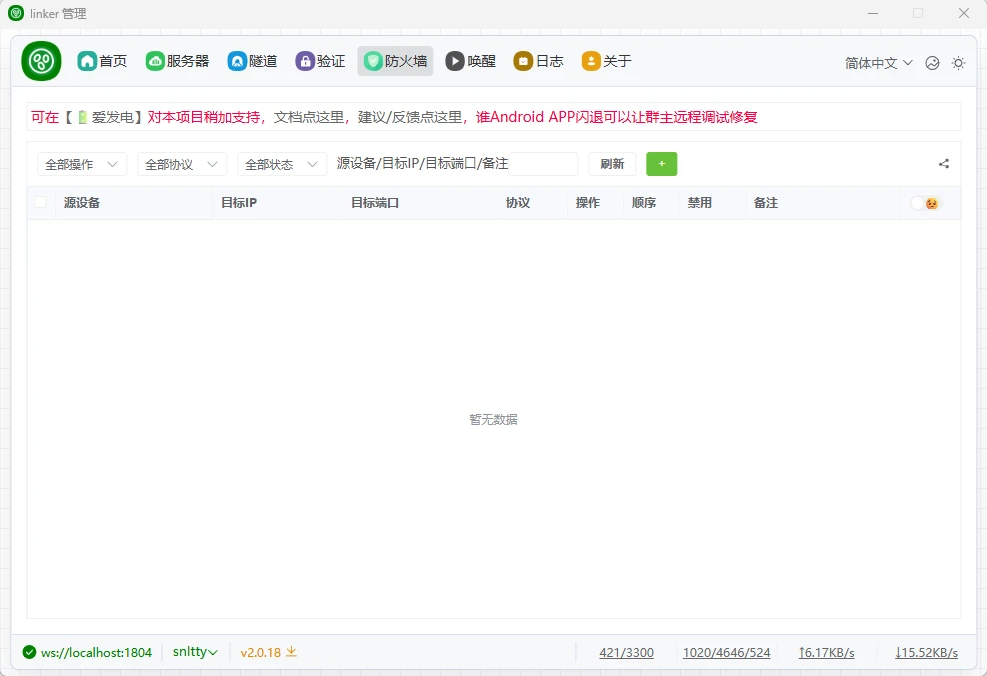Image resolution: width=987 pixels, height=676 pixels.
Task: Click the v2.0.18 version label
Action: point(261,653)
